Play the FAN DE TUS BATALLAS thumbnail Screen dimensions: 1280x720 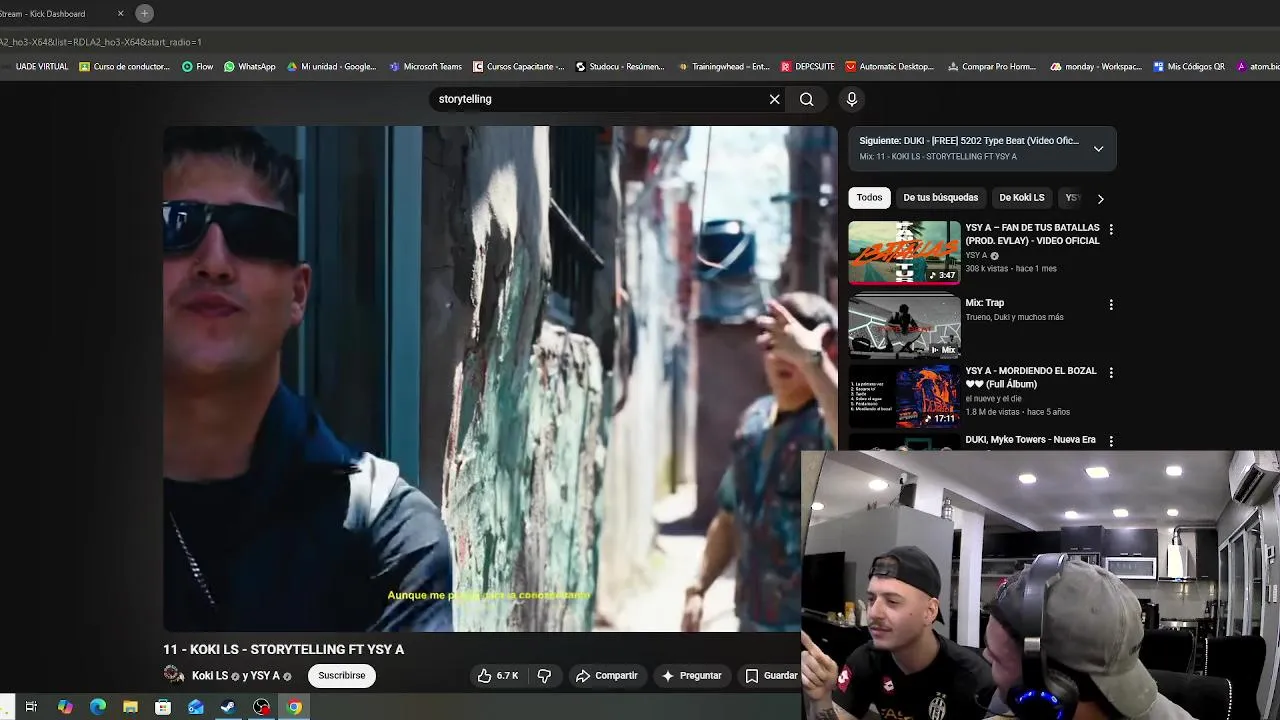point(904,253)
